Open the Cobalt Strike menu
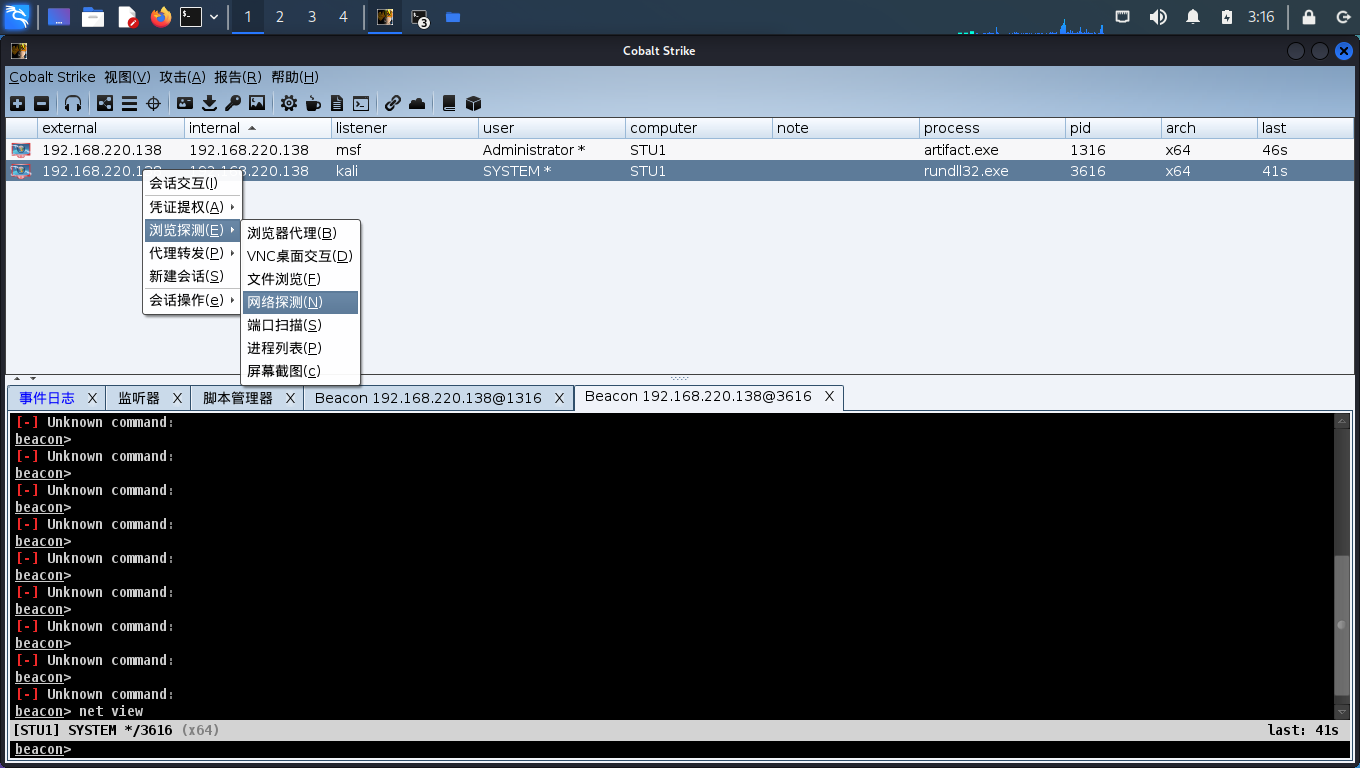Screen dimensions: 1360x768 (x=52, y=77)
